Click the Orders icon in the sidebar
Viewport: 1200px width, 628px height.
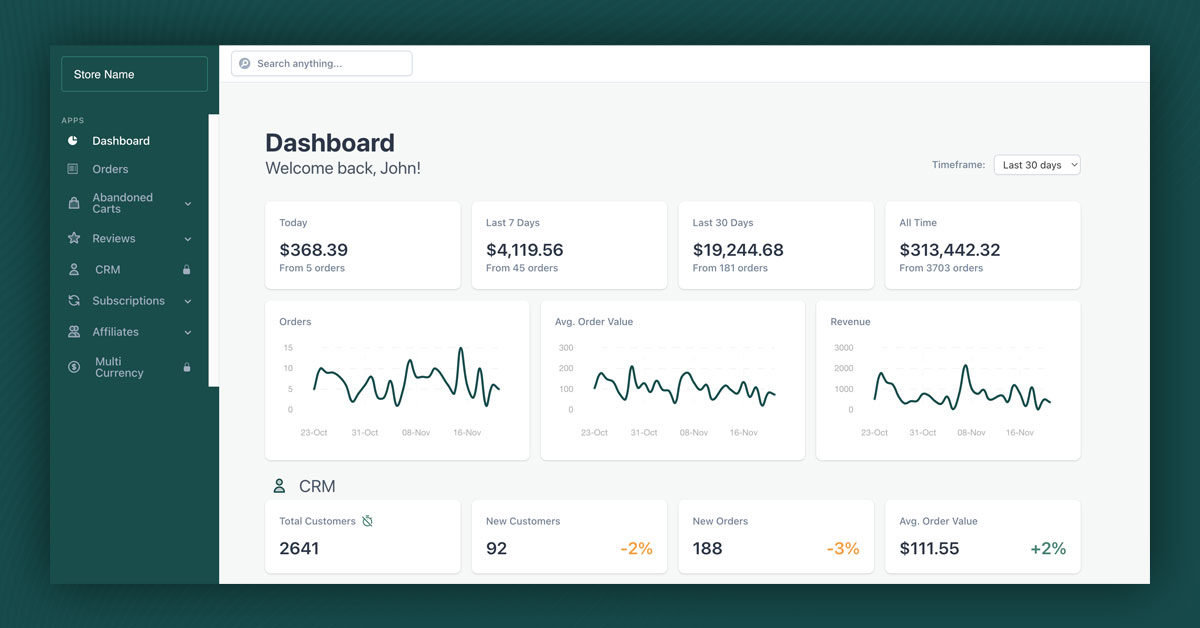pos(73,169)
